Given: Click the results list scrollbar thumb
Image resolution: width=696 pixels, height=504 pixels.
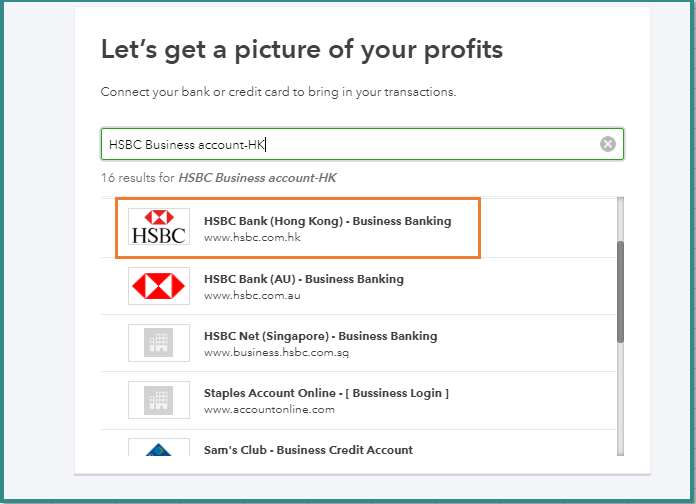Looking at the screenshot, I should tap(620, 292).
